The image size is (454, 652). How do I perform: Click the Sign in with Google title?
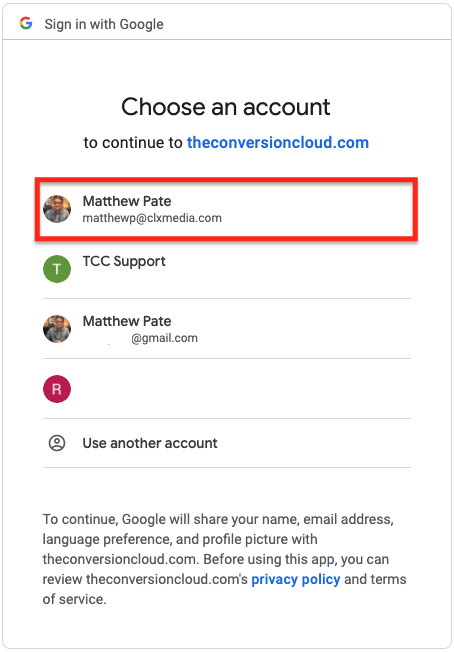pos(104,24)
